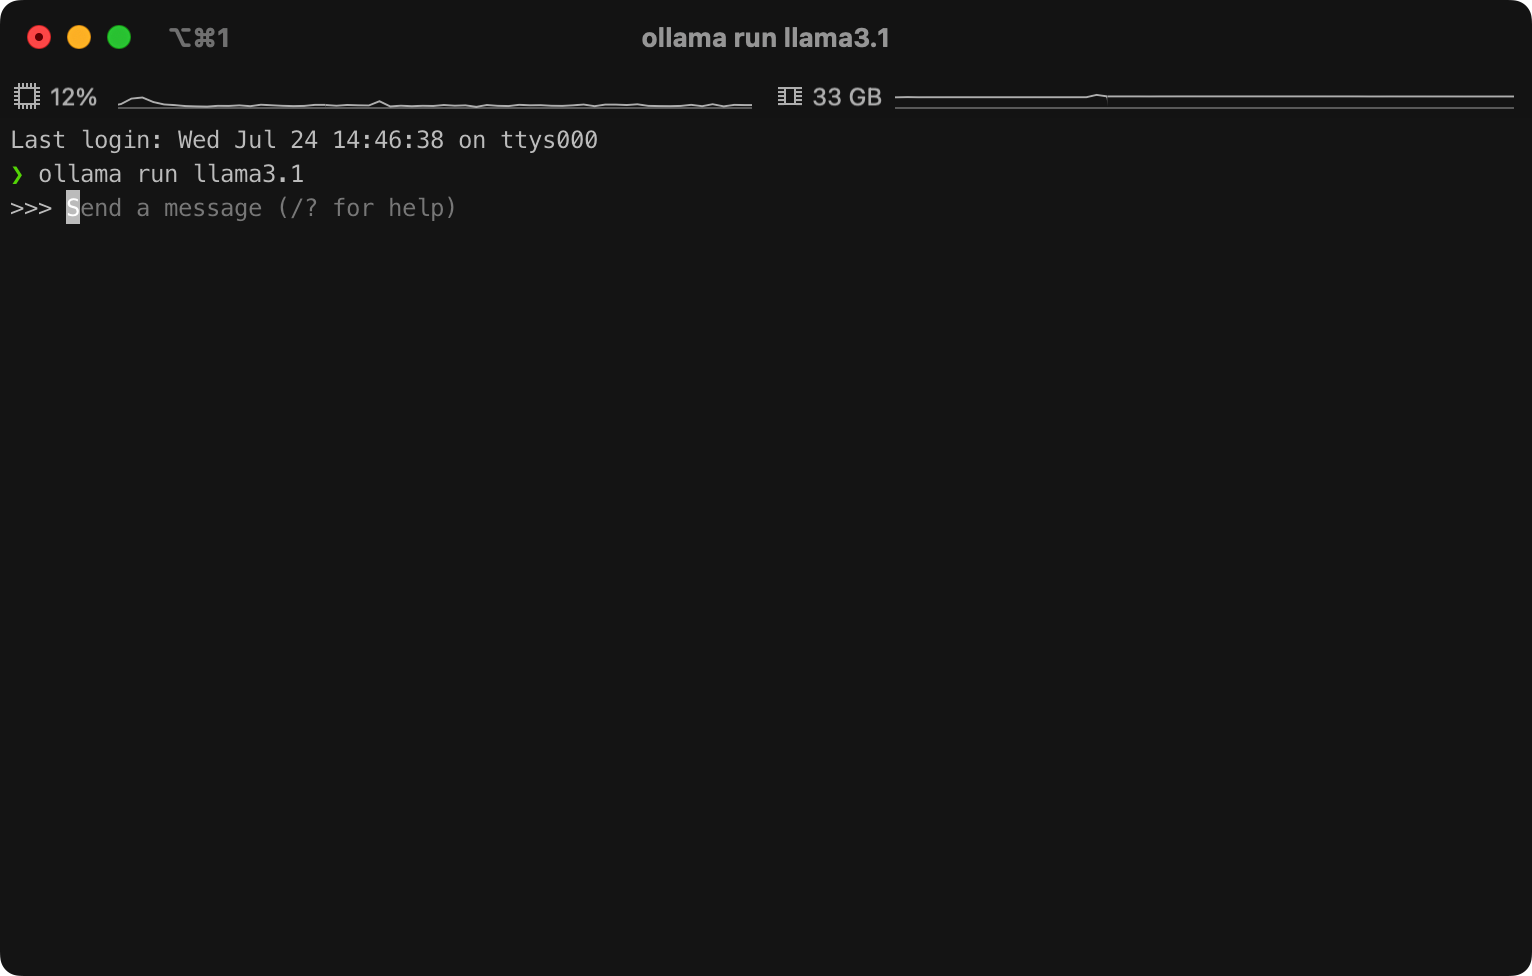Image resolution: width=1532 pixels, height=976 pixels.
Task: Click the memory RAM icon beside 33 GB
Action: tap(790, 96)
